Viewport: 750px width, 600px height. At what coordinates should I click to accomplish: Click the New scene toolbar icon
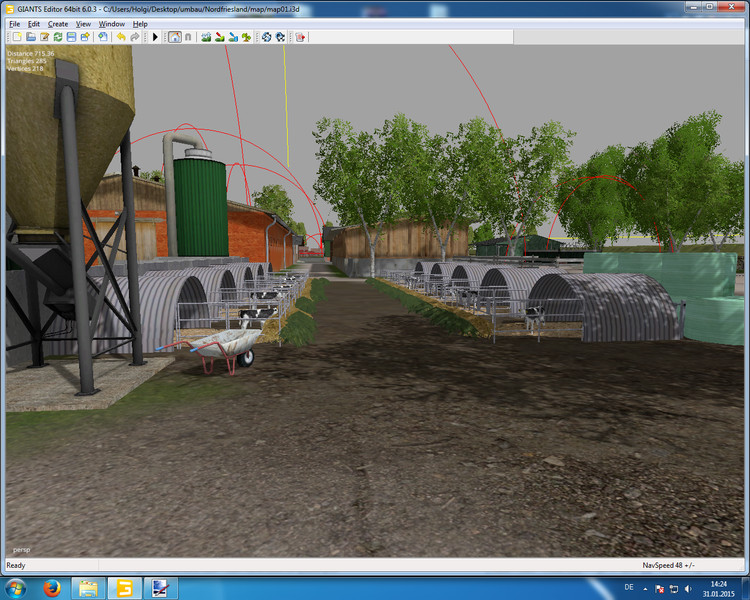pyautogui.click(x=17, y=37)
